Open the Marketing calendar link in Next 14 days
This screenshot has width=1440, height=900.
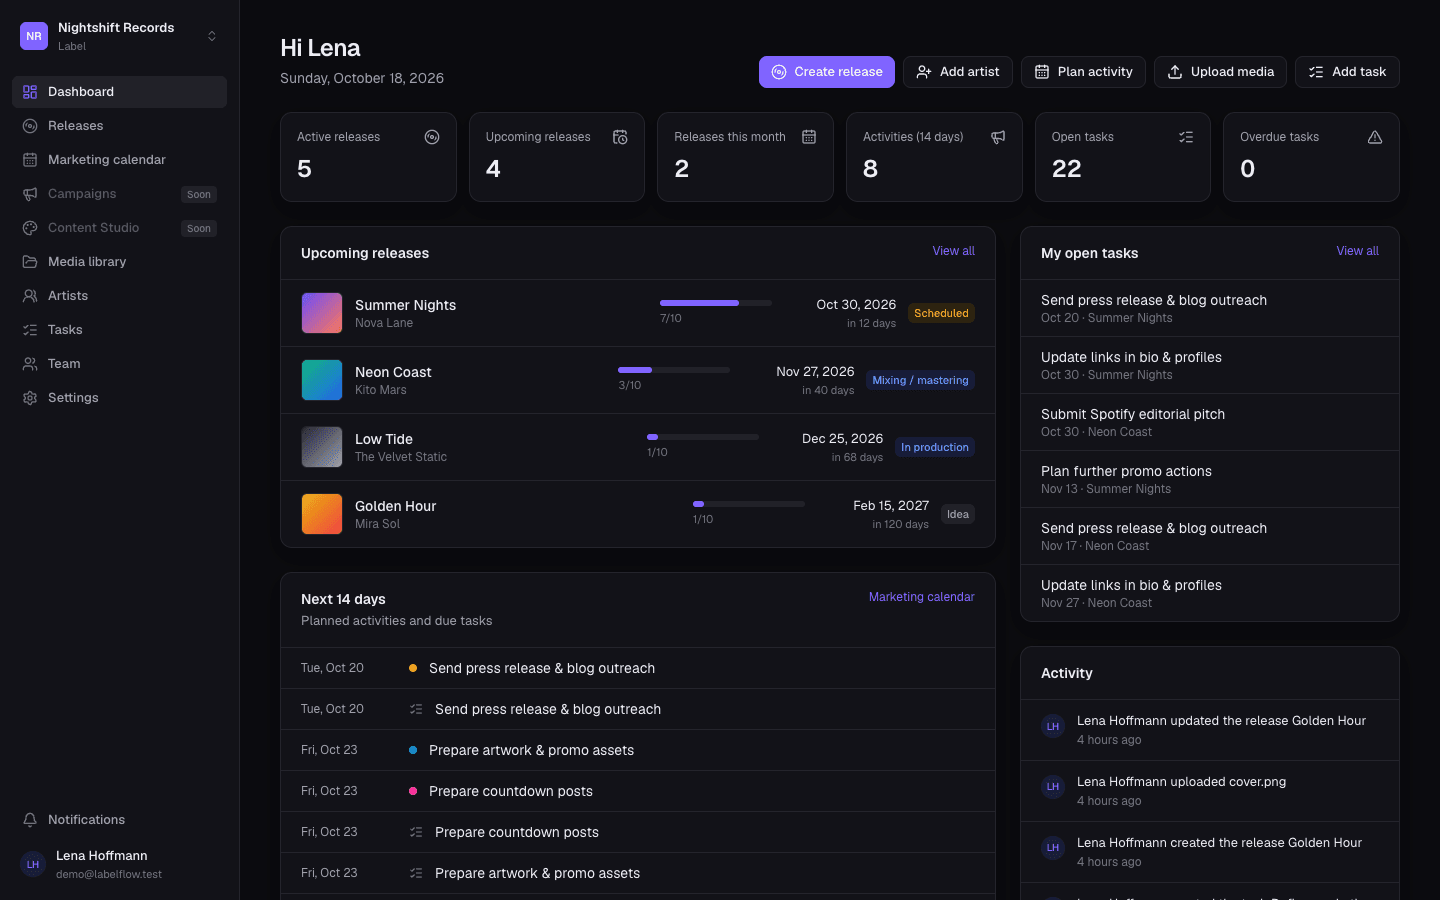[921, 597]
